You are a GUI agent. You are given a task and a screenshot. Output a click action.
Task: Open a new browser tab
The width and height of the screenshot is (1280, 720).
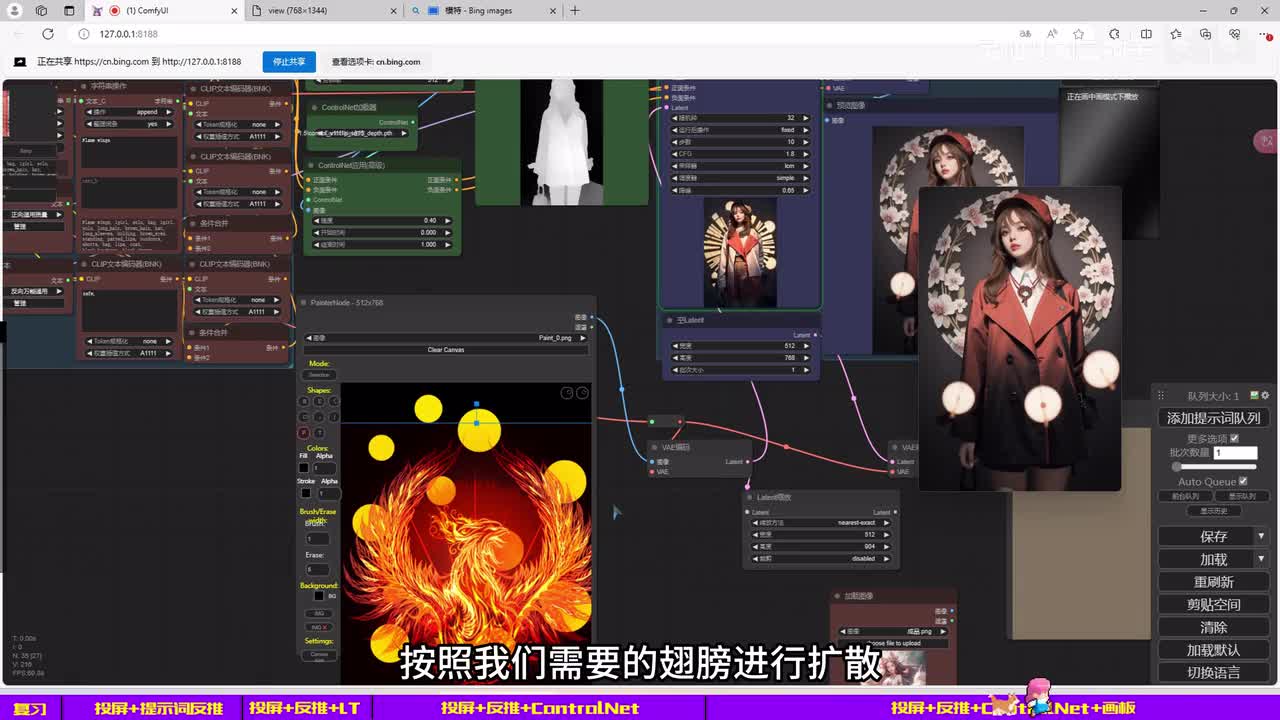(x=575, y=11)
